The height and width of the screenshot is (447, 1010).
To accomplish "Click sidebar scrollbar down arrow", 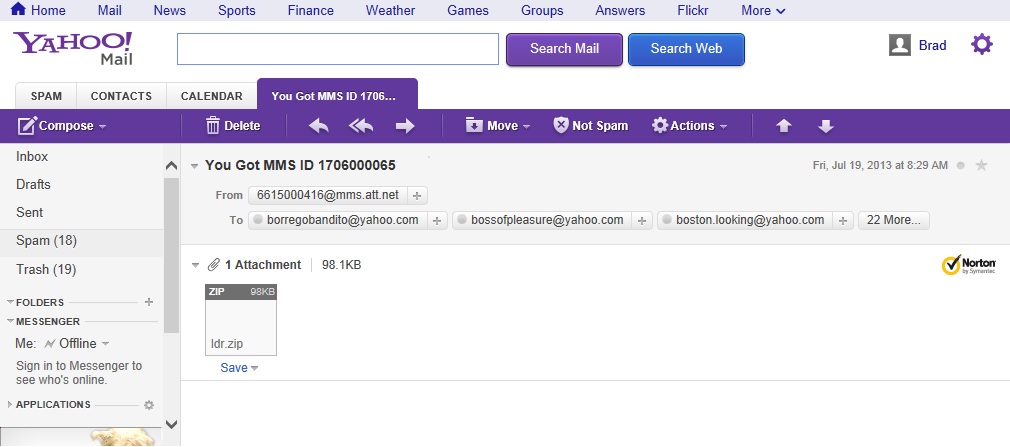I will tap(171, 424).
